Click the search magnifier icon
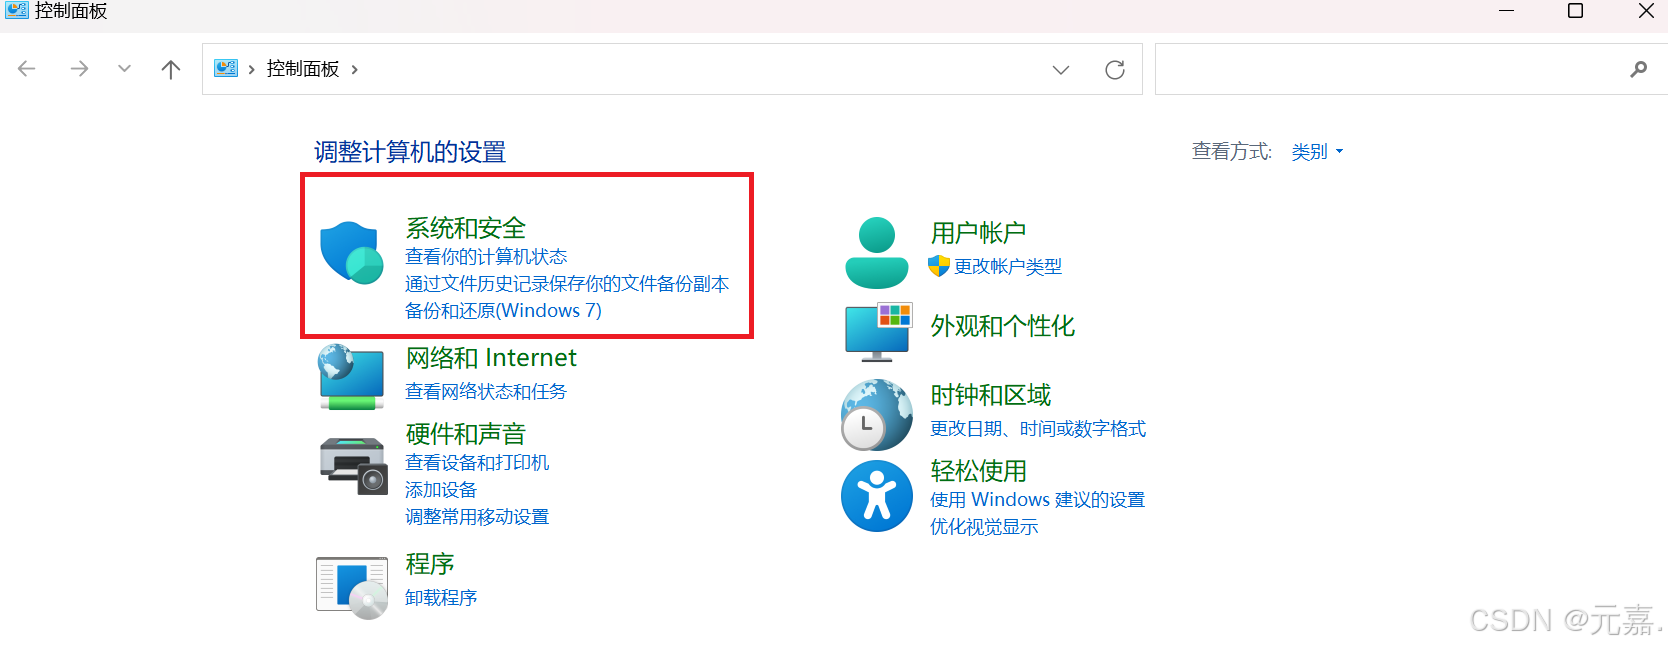 click(1638, 69)
